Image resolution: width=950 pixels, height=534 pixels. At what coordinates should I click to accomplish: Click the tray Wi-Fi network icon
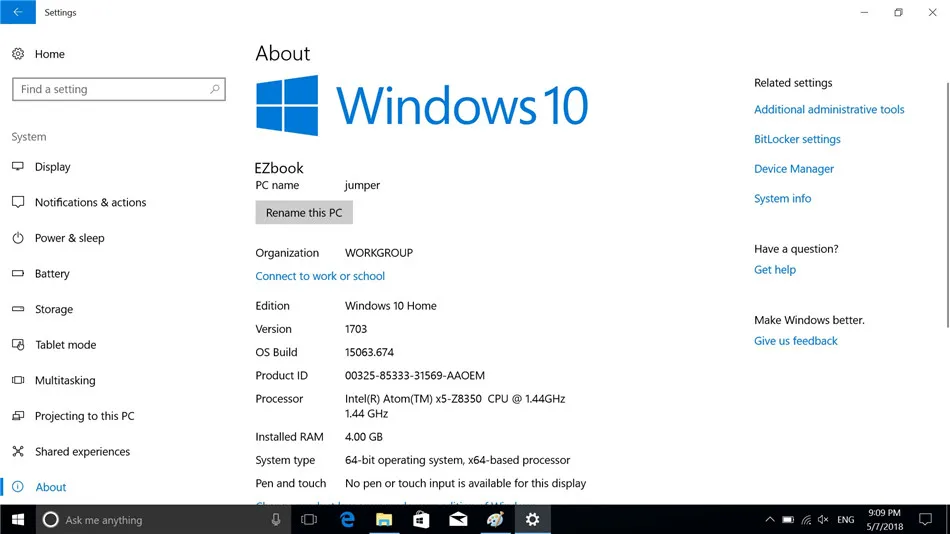[806, 519]
